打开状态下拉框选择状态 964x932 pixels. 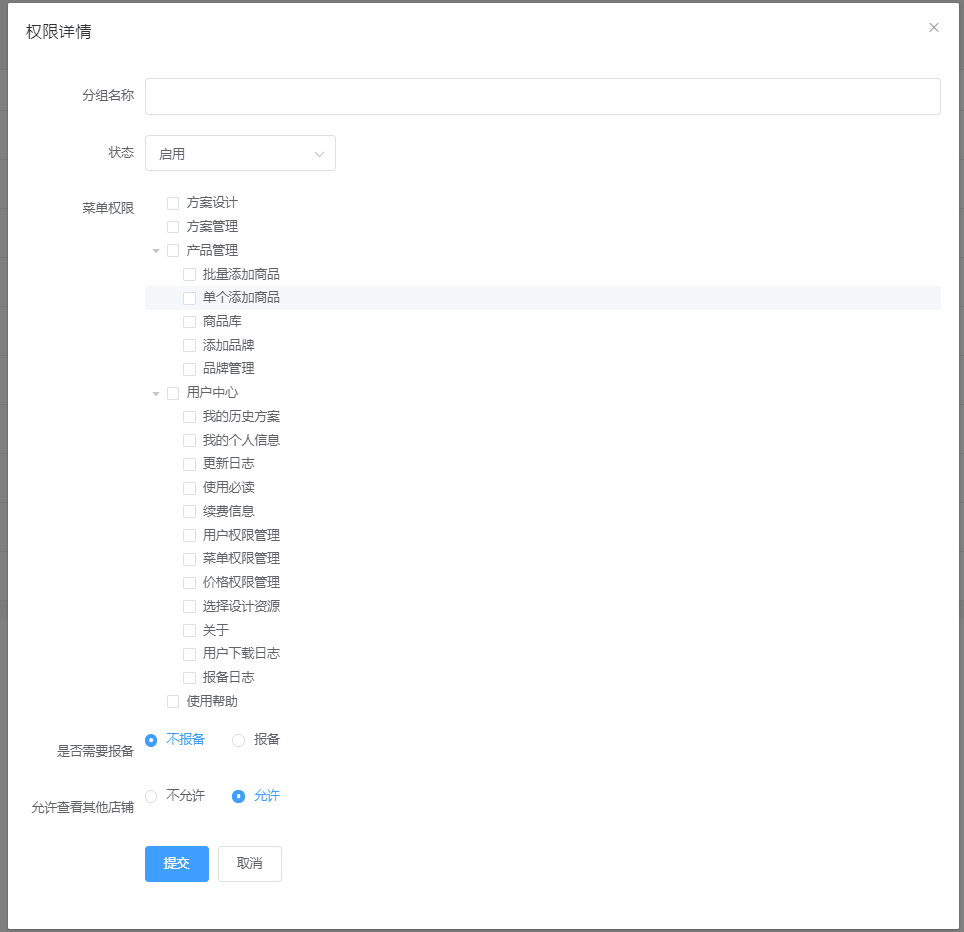(x=240, y=153)
